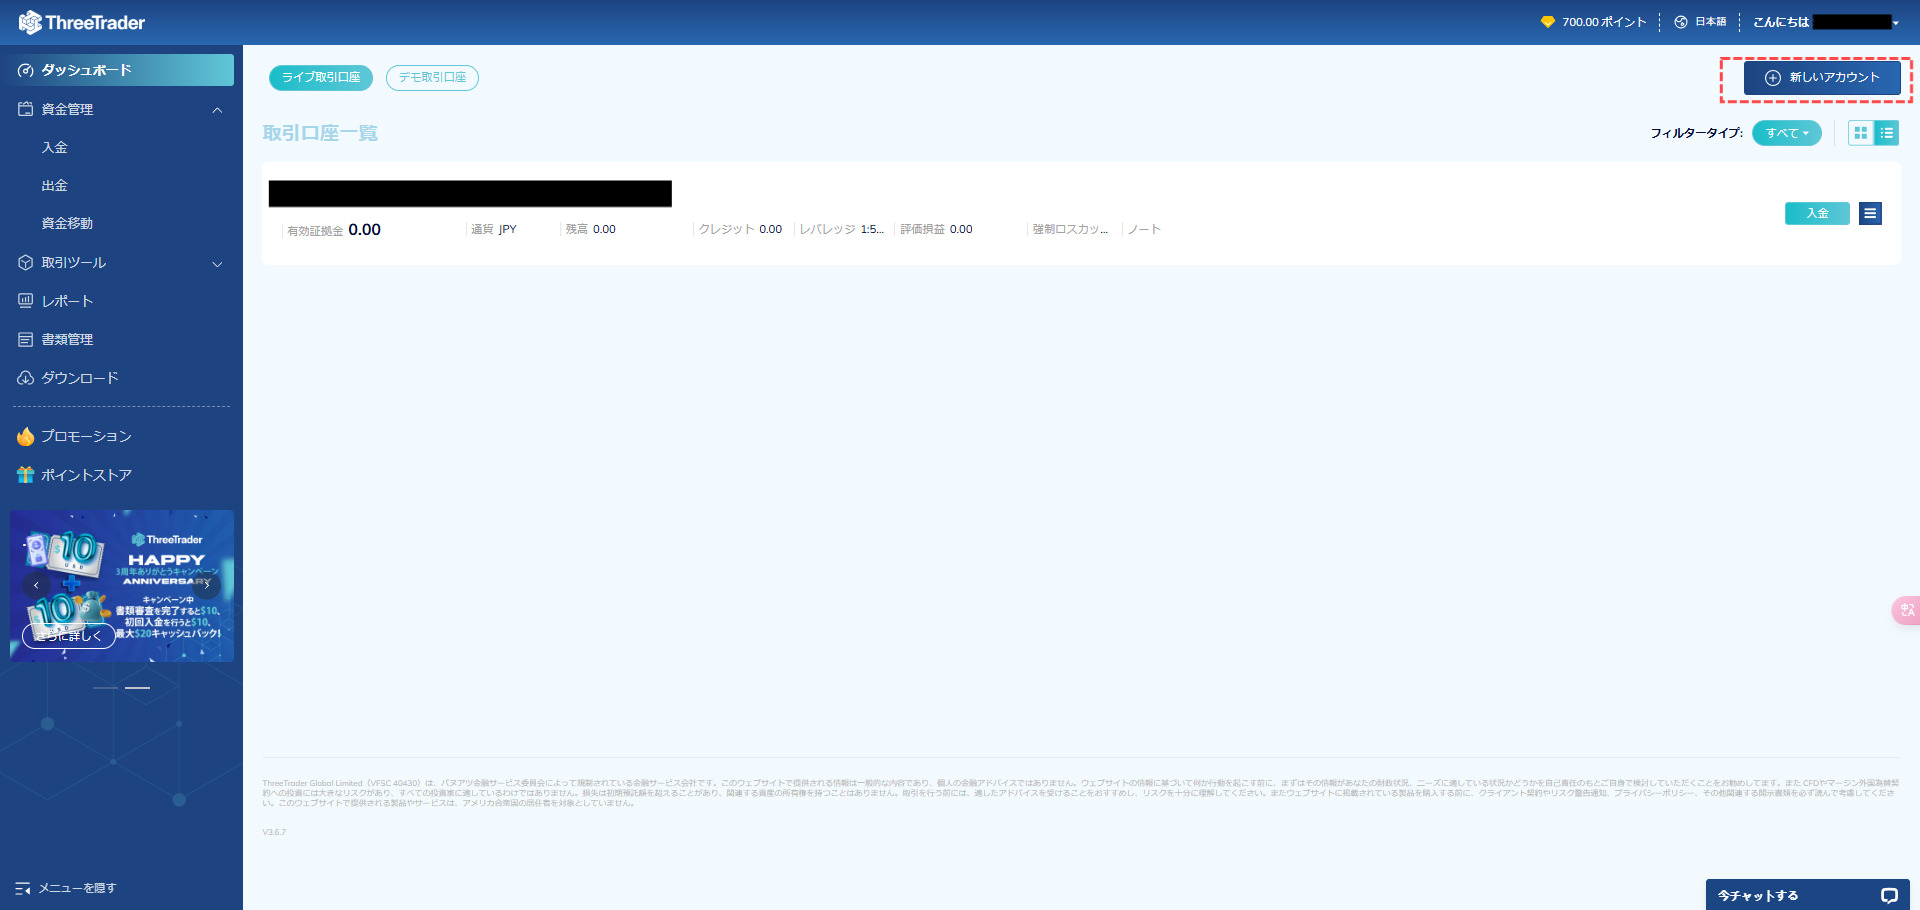Click the 新しいアカウント button
This screenshot has height=910, width=1920.
pos(1822,78)
